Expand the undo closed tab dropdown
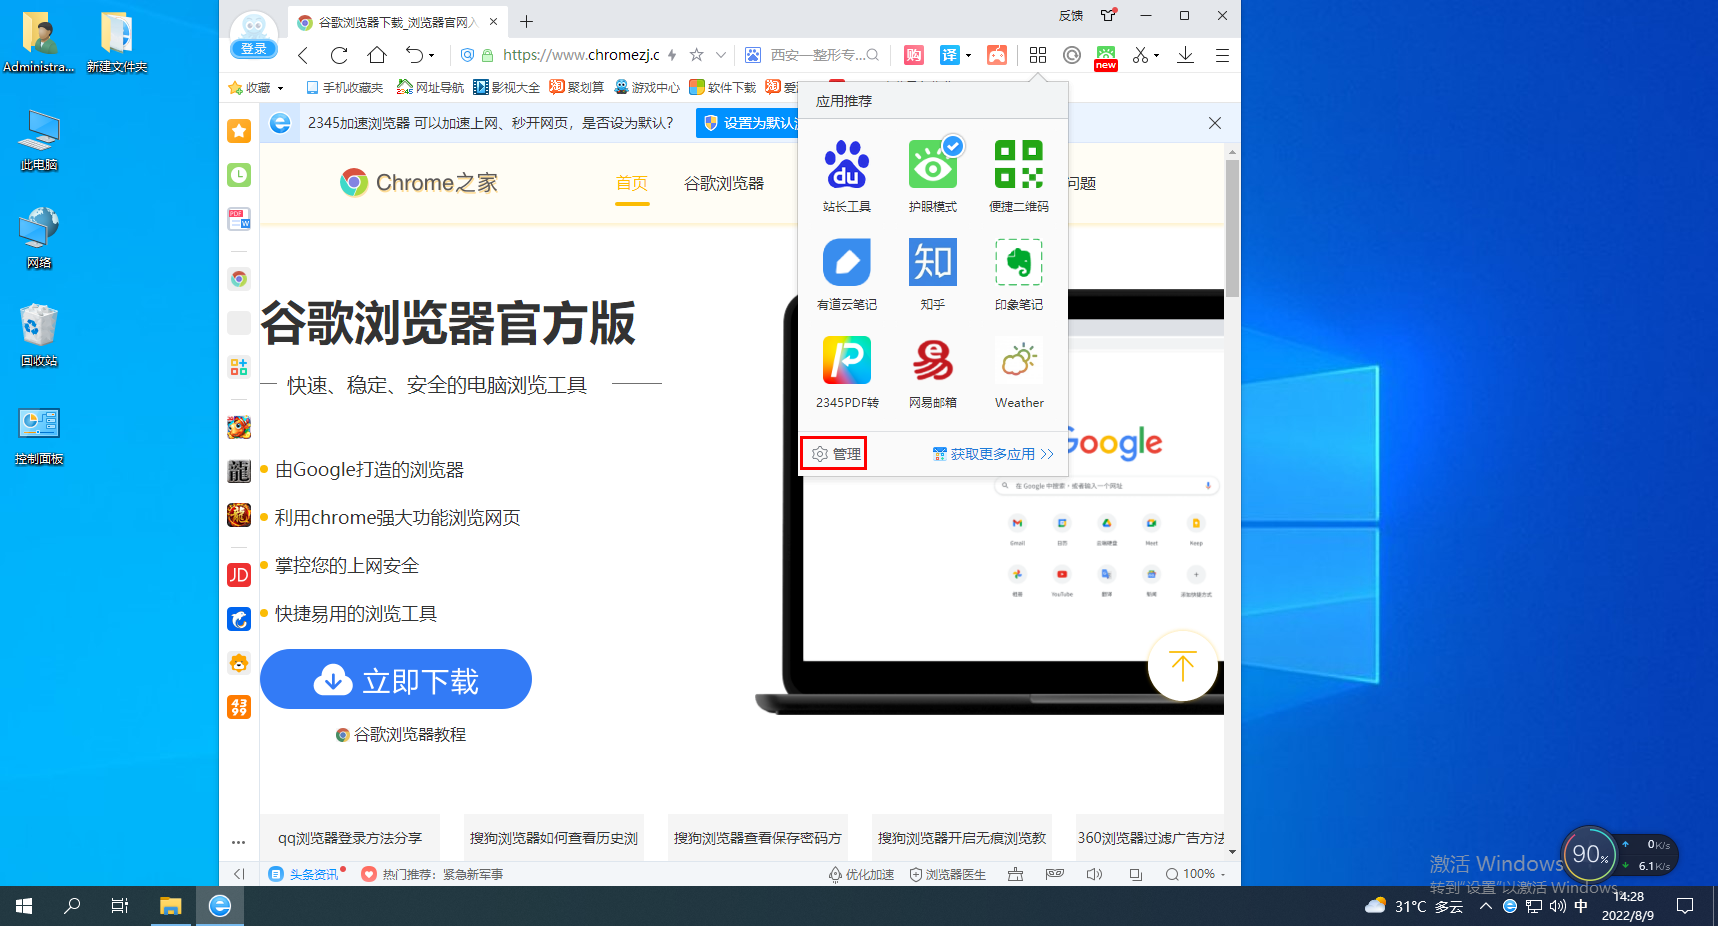This screenshot has width=1718, height=926. tap(432, 55)
